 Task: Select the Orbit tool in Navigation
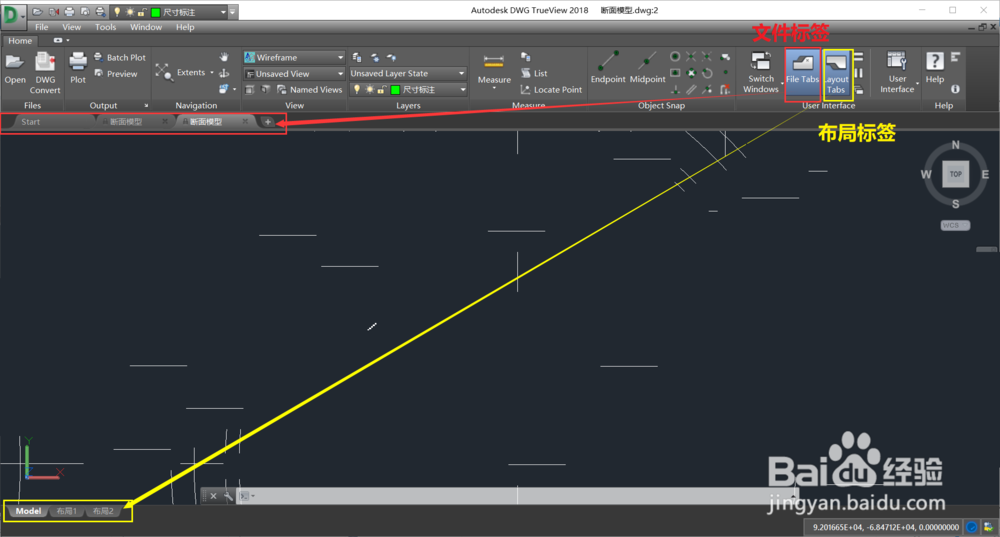224,73
